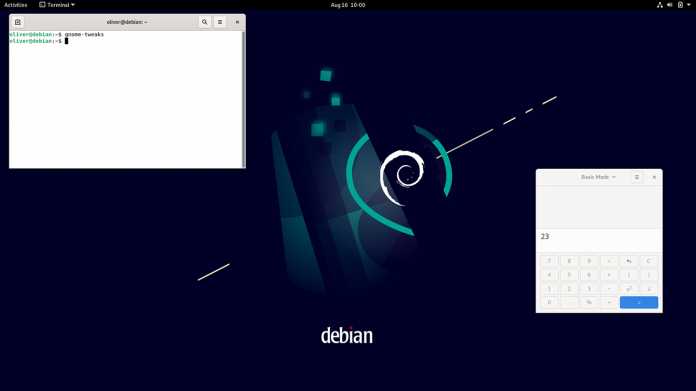
Task: Click the terminal's vertical scrollbar
Action: (x=243, y=99)
